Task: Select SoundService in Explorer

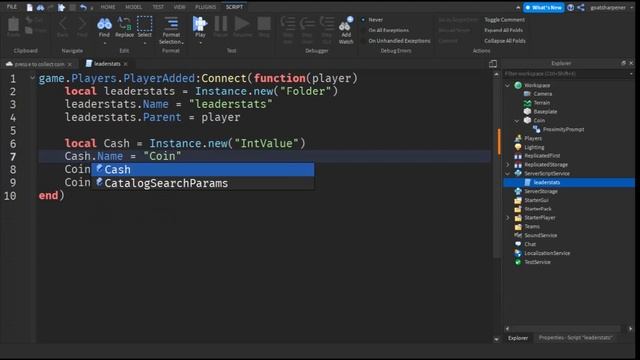Action: point(540,236)
